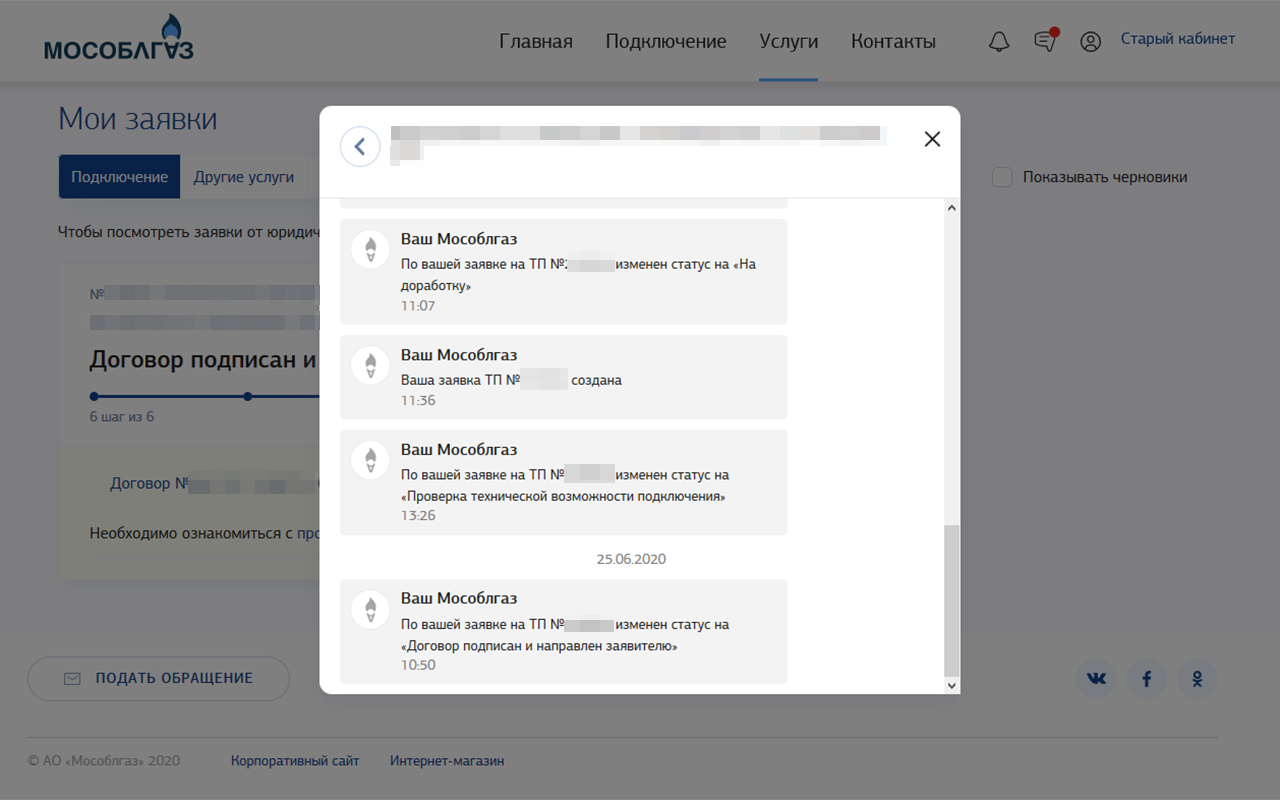Open the VK social link
The height and width of the screenshot is (800, 1280).
click(x=1096, y=679)
